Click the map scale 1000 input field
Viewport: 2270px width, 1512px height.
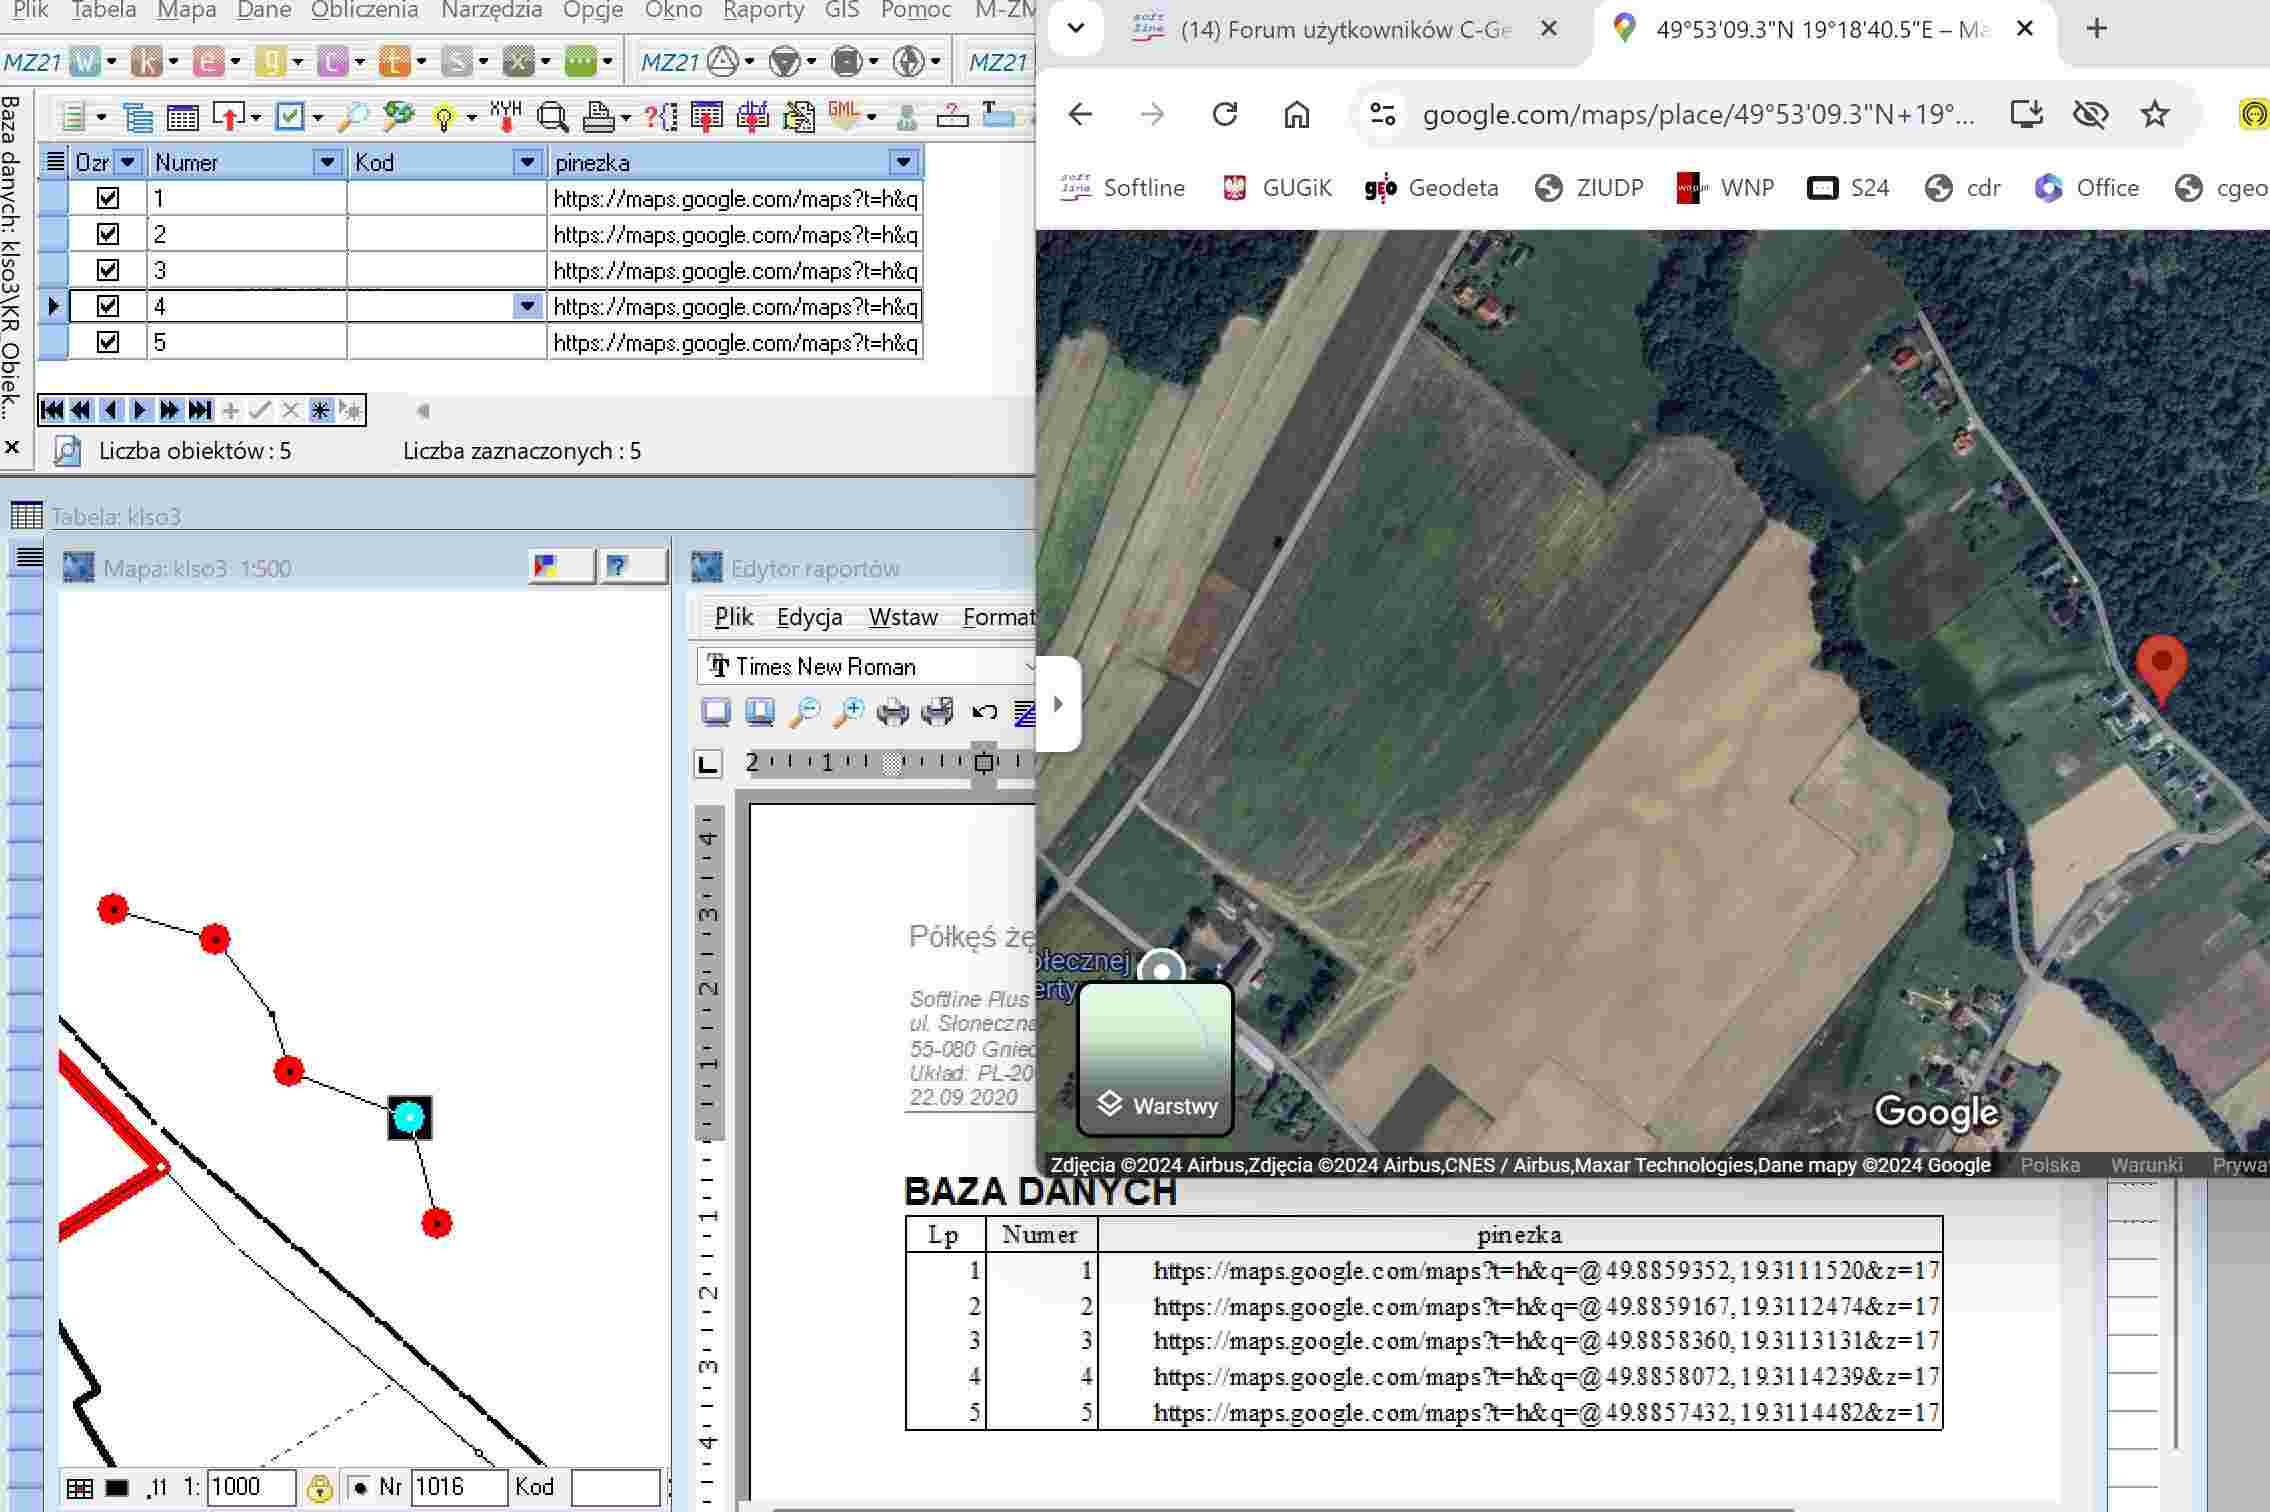coord(251,1488)
